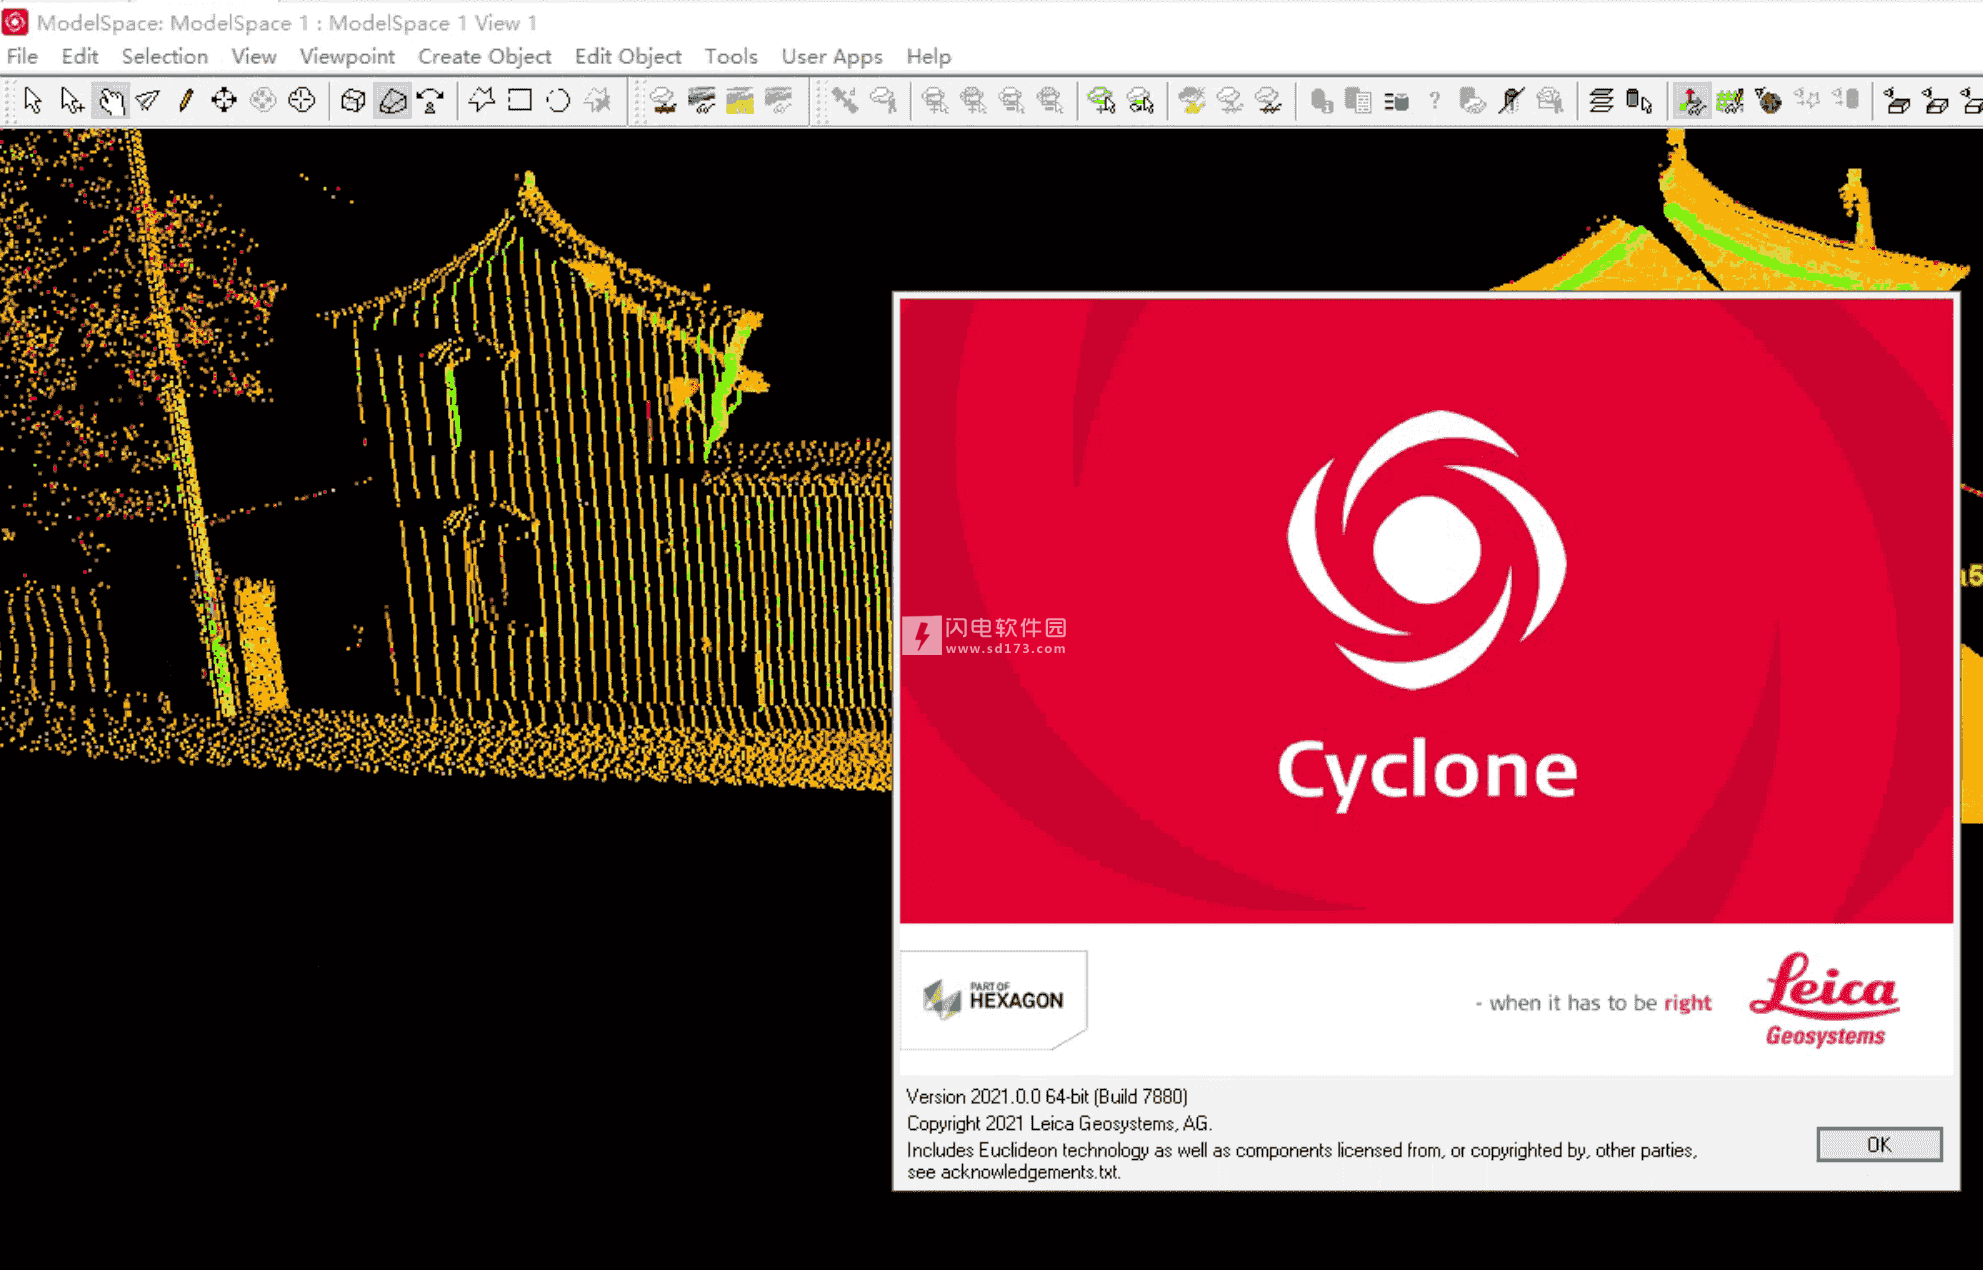Image resolution: width=1983 pixels, height=1270 pixels.
Task: Select the paper-plane Seek tool
Action: [148, 101]
